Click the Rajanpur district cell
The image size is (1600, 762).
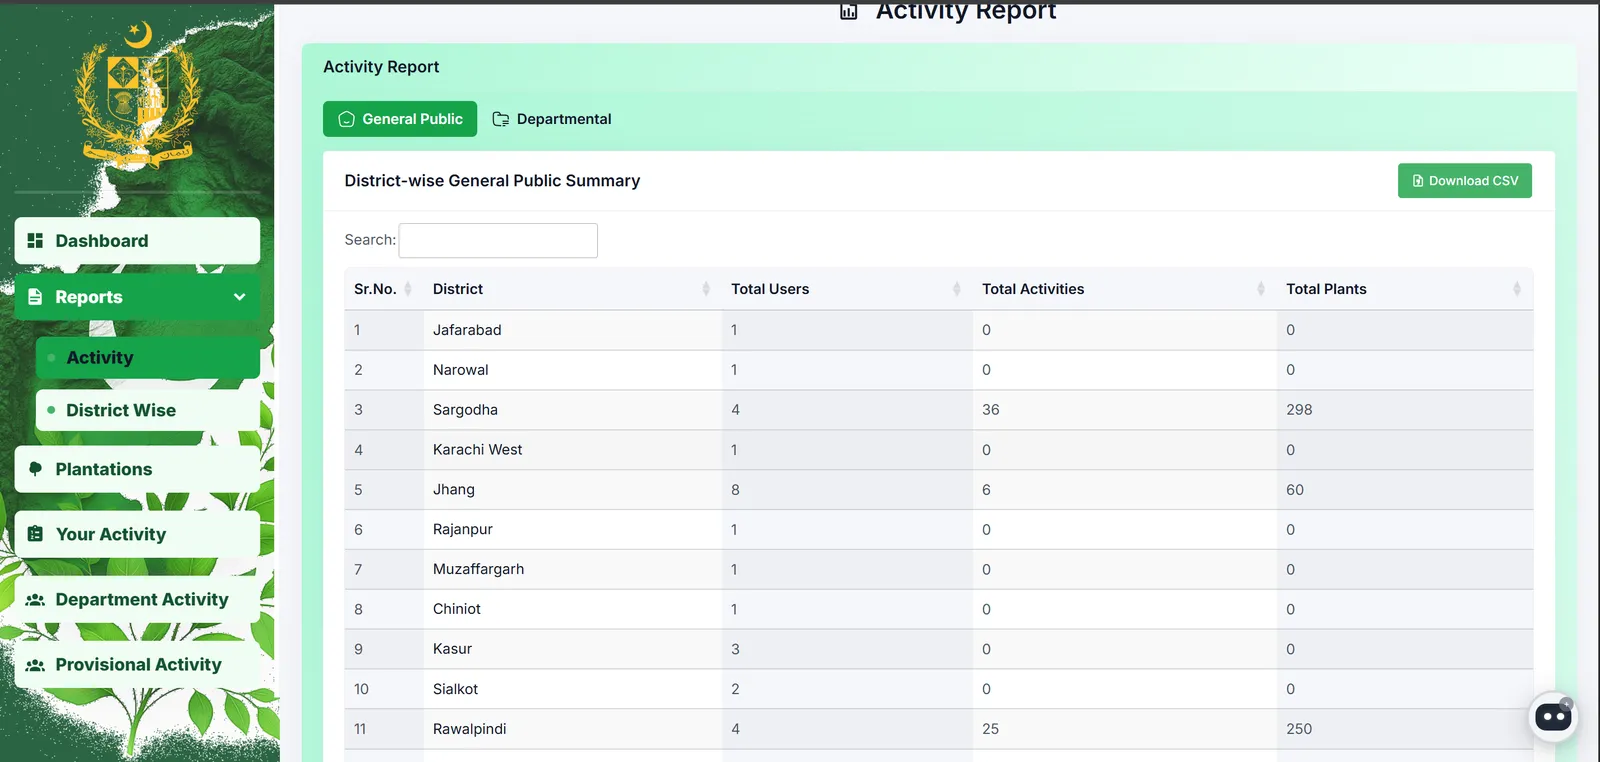[572, 530]
